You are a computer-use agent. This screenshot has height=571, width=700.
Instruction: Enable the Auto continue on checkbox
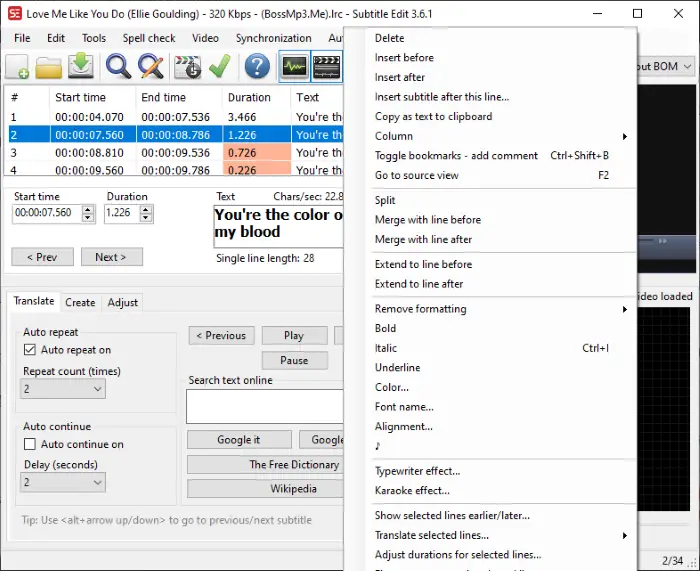[x=30, y=444]
